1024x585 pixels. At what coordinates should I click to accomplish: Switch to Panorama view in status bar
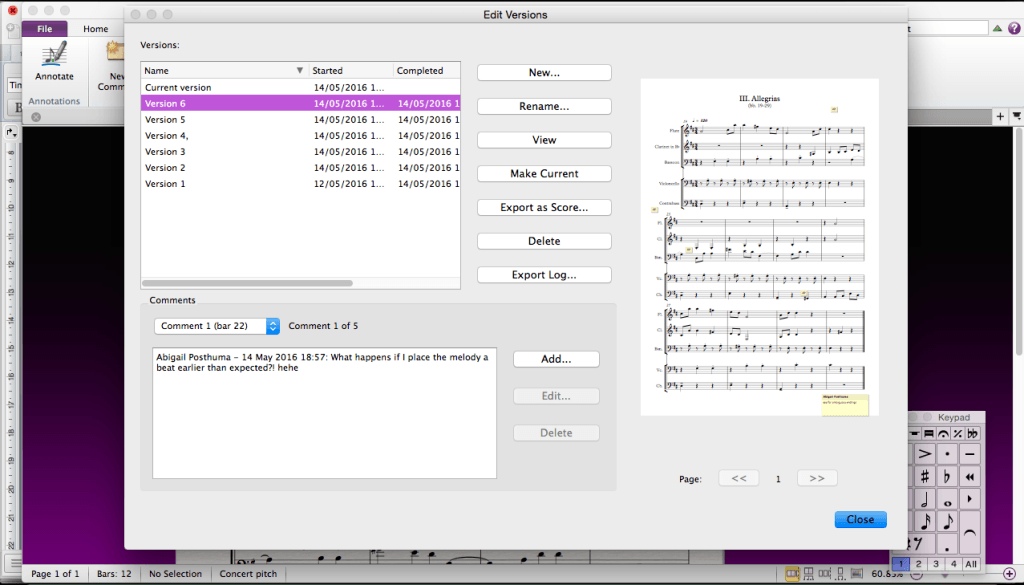point(857,574)
